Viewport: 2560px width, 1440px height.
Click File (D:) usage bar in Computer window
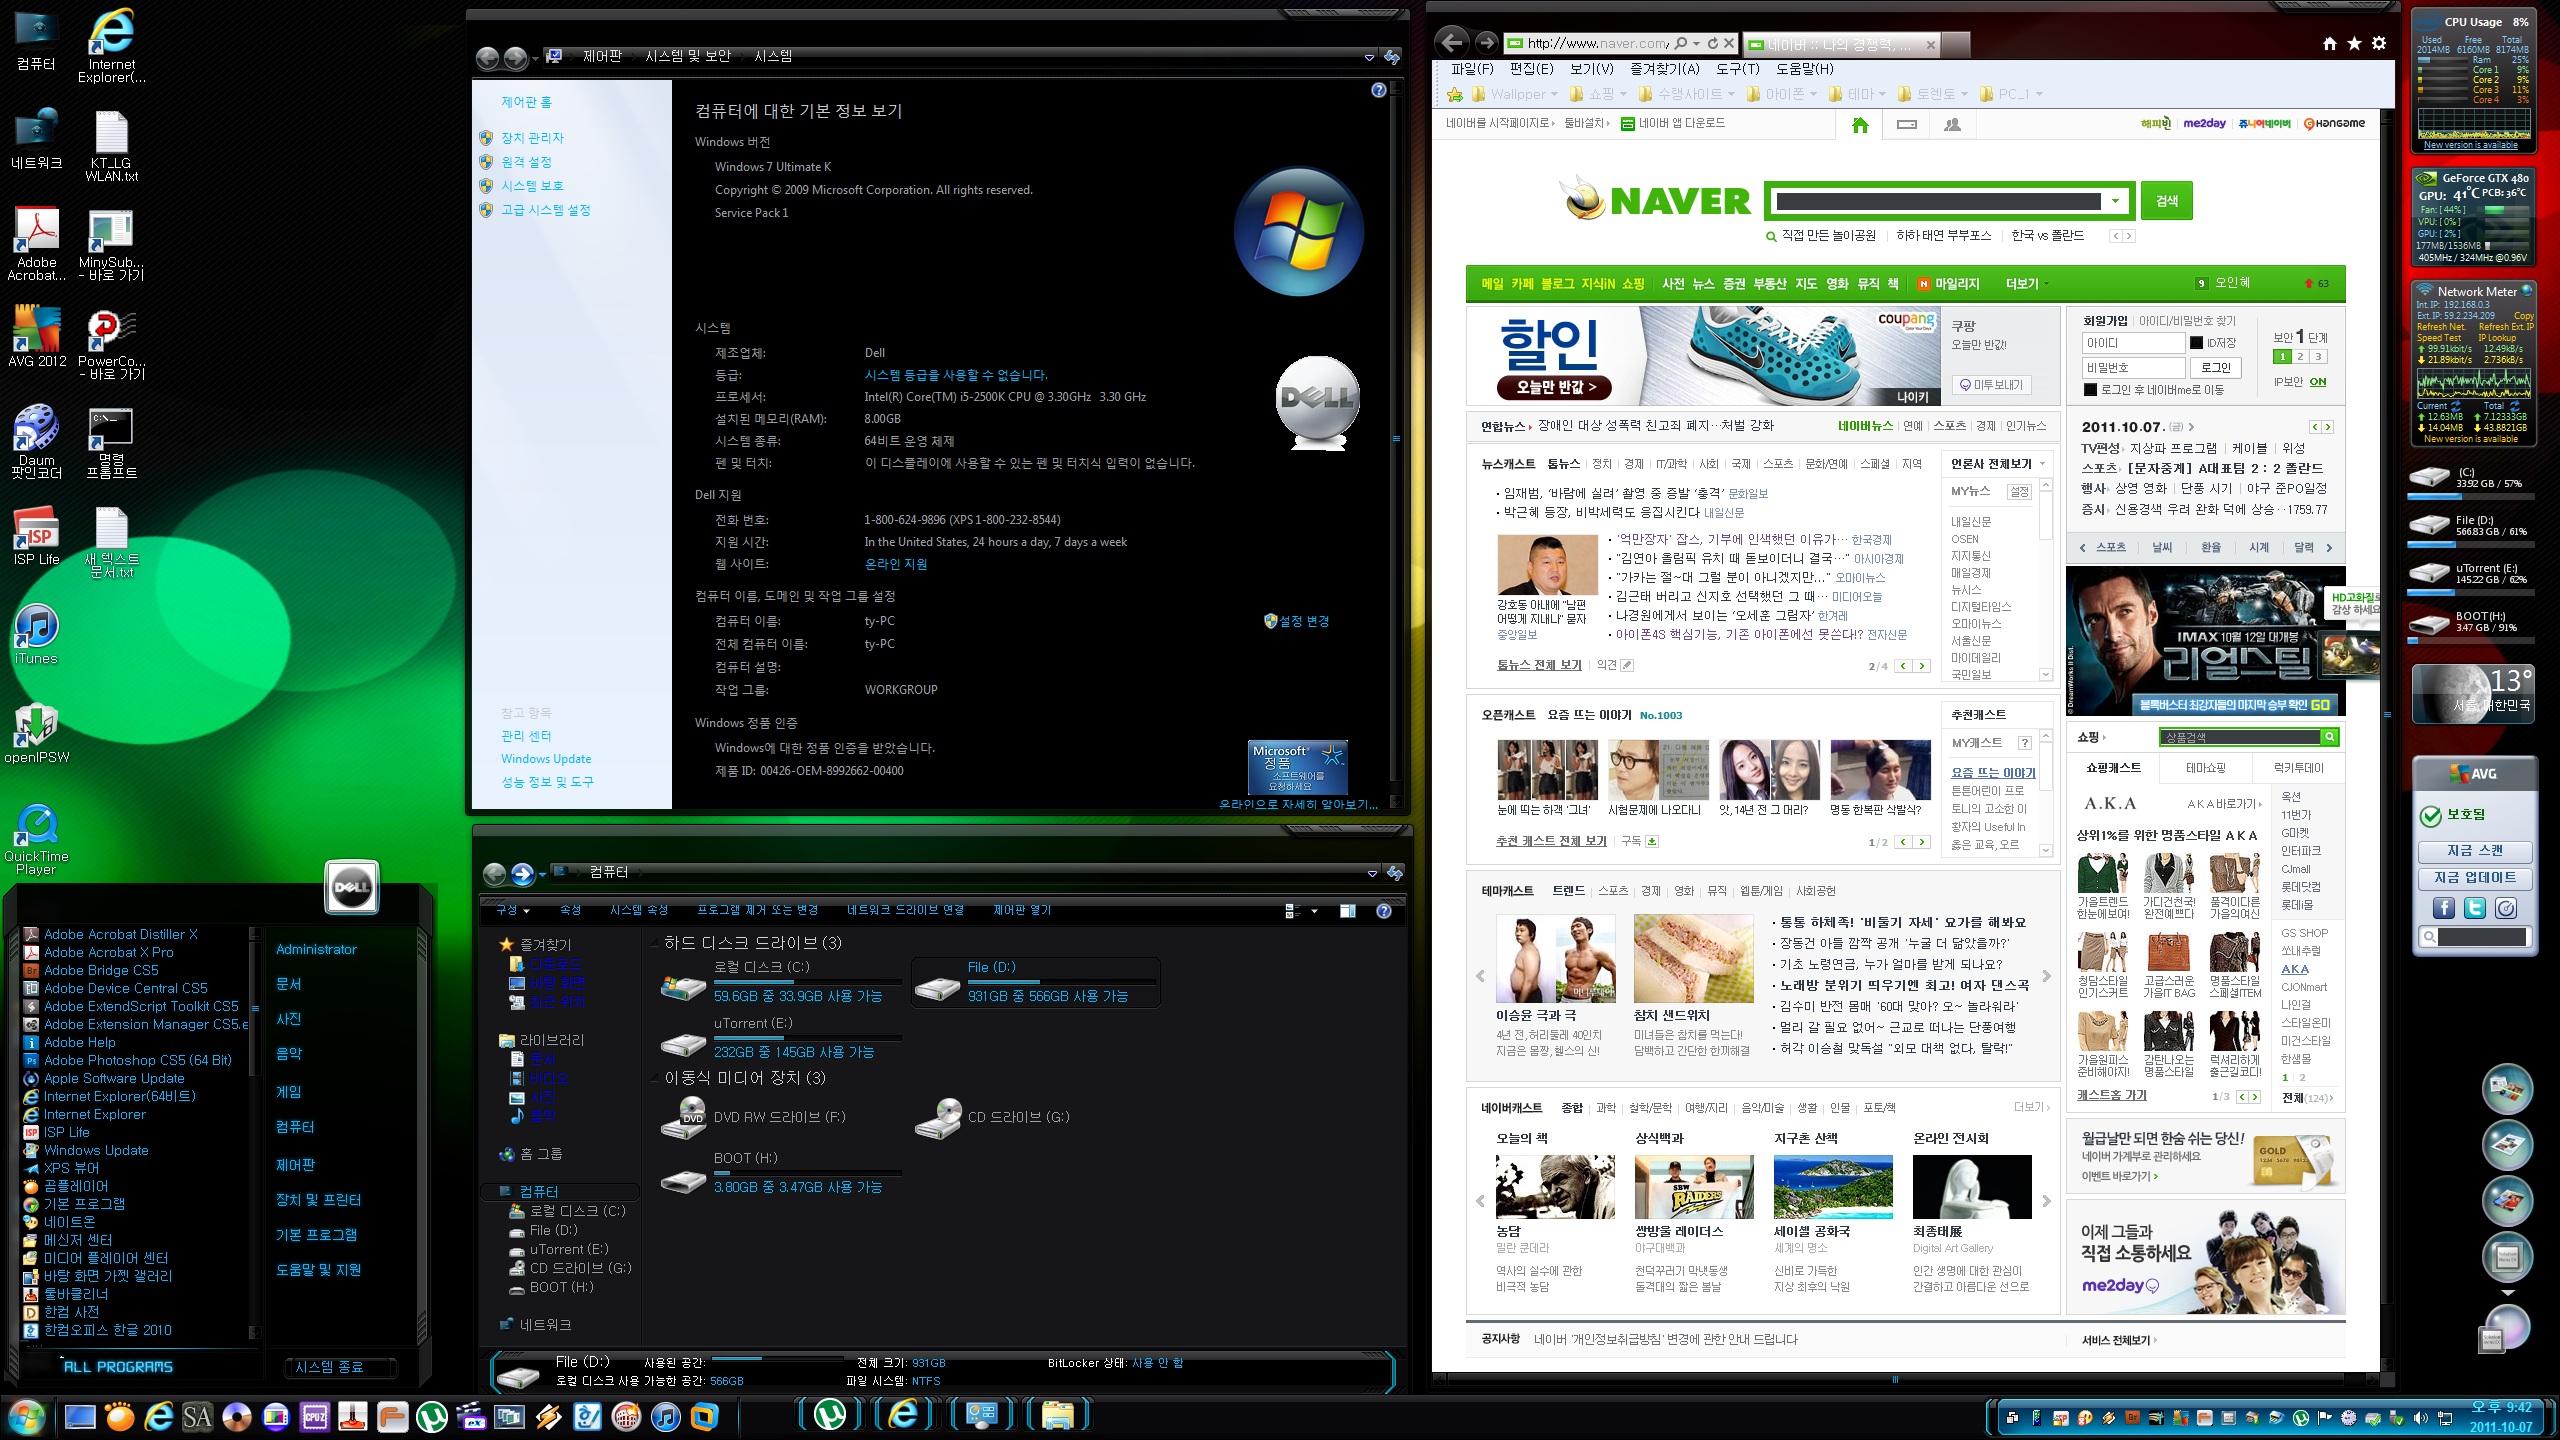click(1062, 981)
